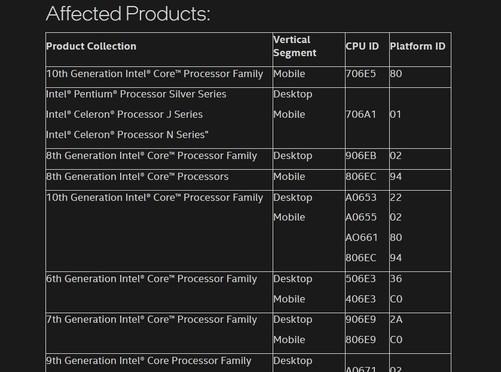Click the Platform ID column header
The height and width of the screenshot is (372, 501).
418,46
